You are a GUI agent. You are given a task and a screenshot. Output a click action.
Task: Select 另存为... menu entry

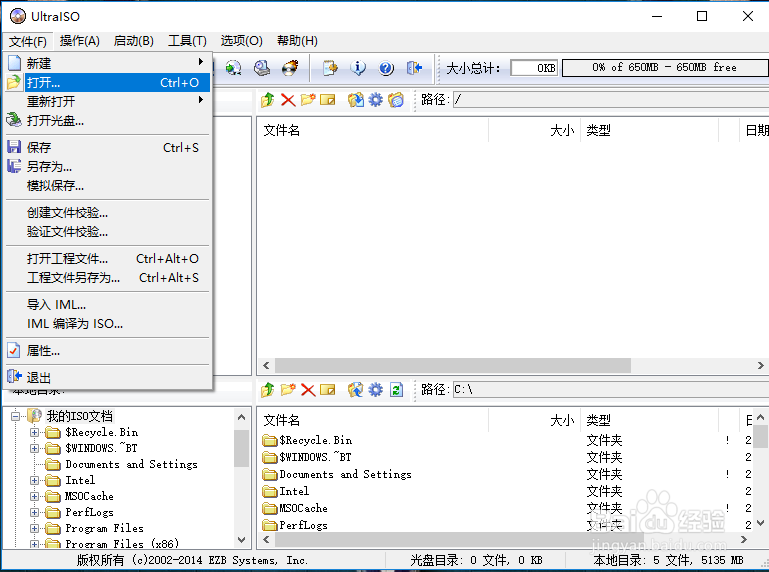coord(108,166)
